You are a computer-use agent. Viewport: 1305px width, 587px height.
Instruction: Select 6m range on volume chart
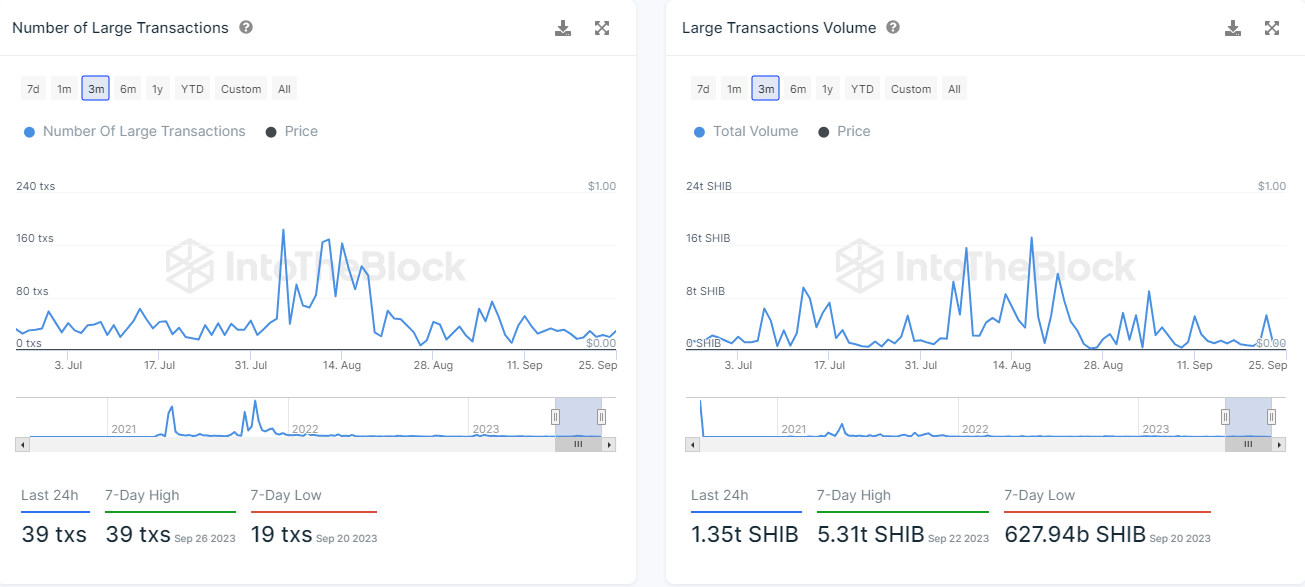pyautogui.click(x=798, y=89)
